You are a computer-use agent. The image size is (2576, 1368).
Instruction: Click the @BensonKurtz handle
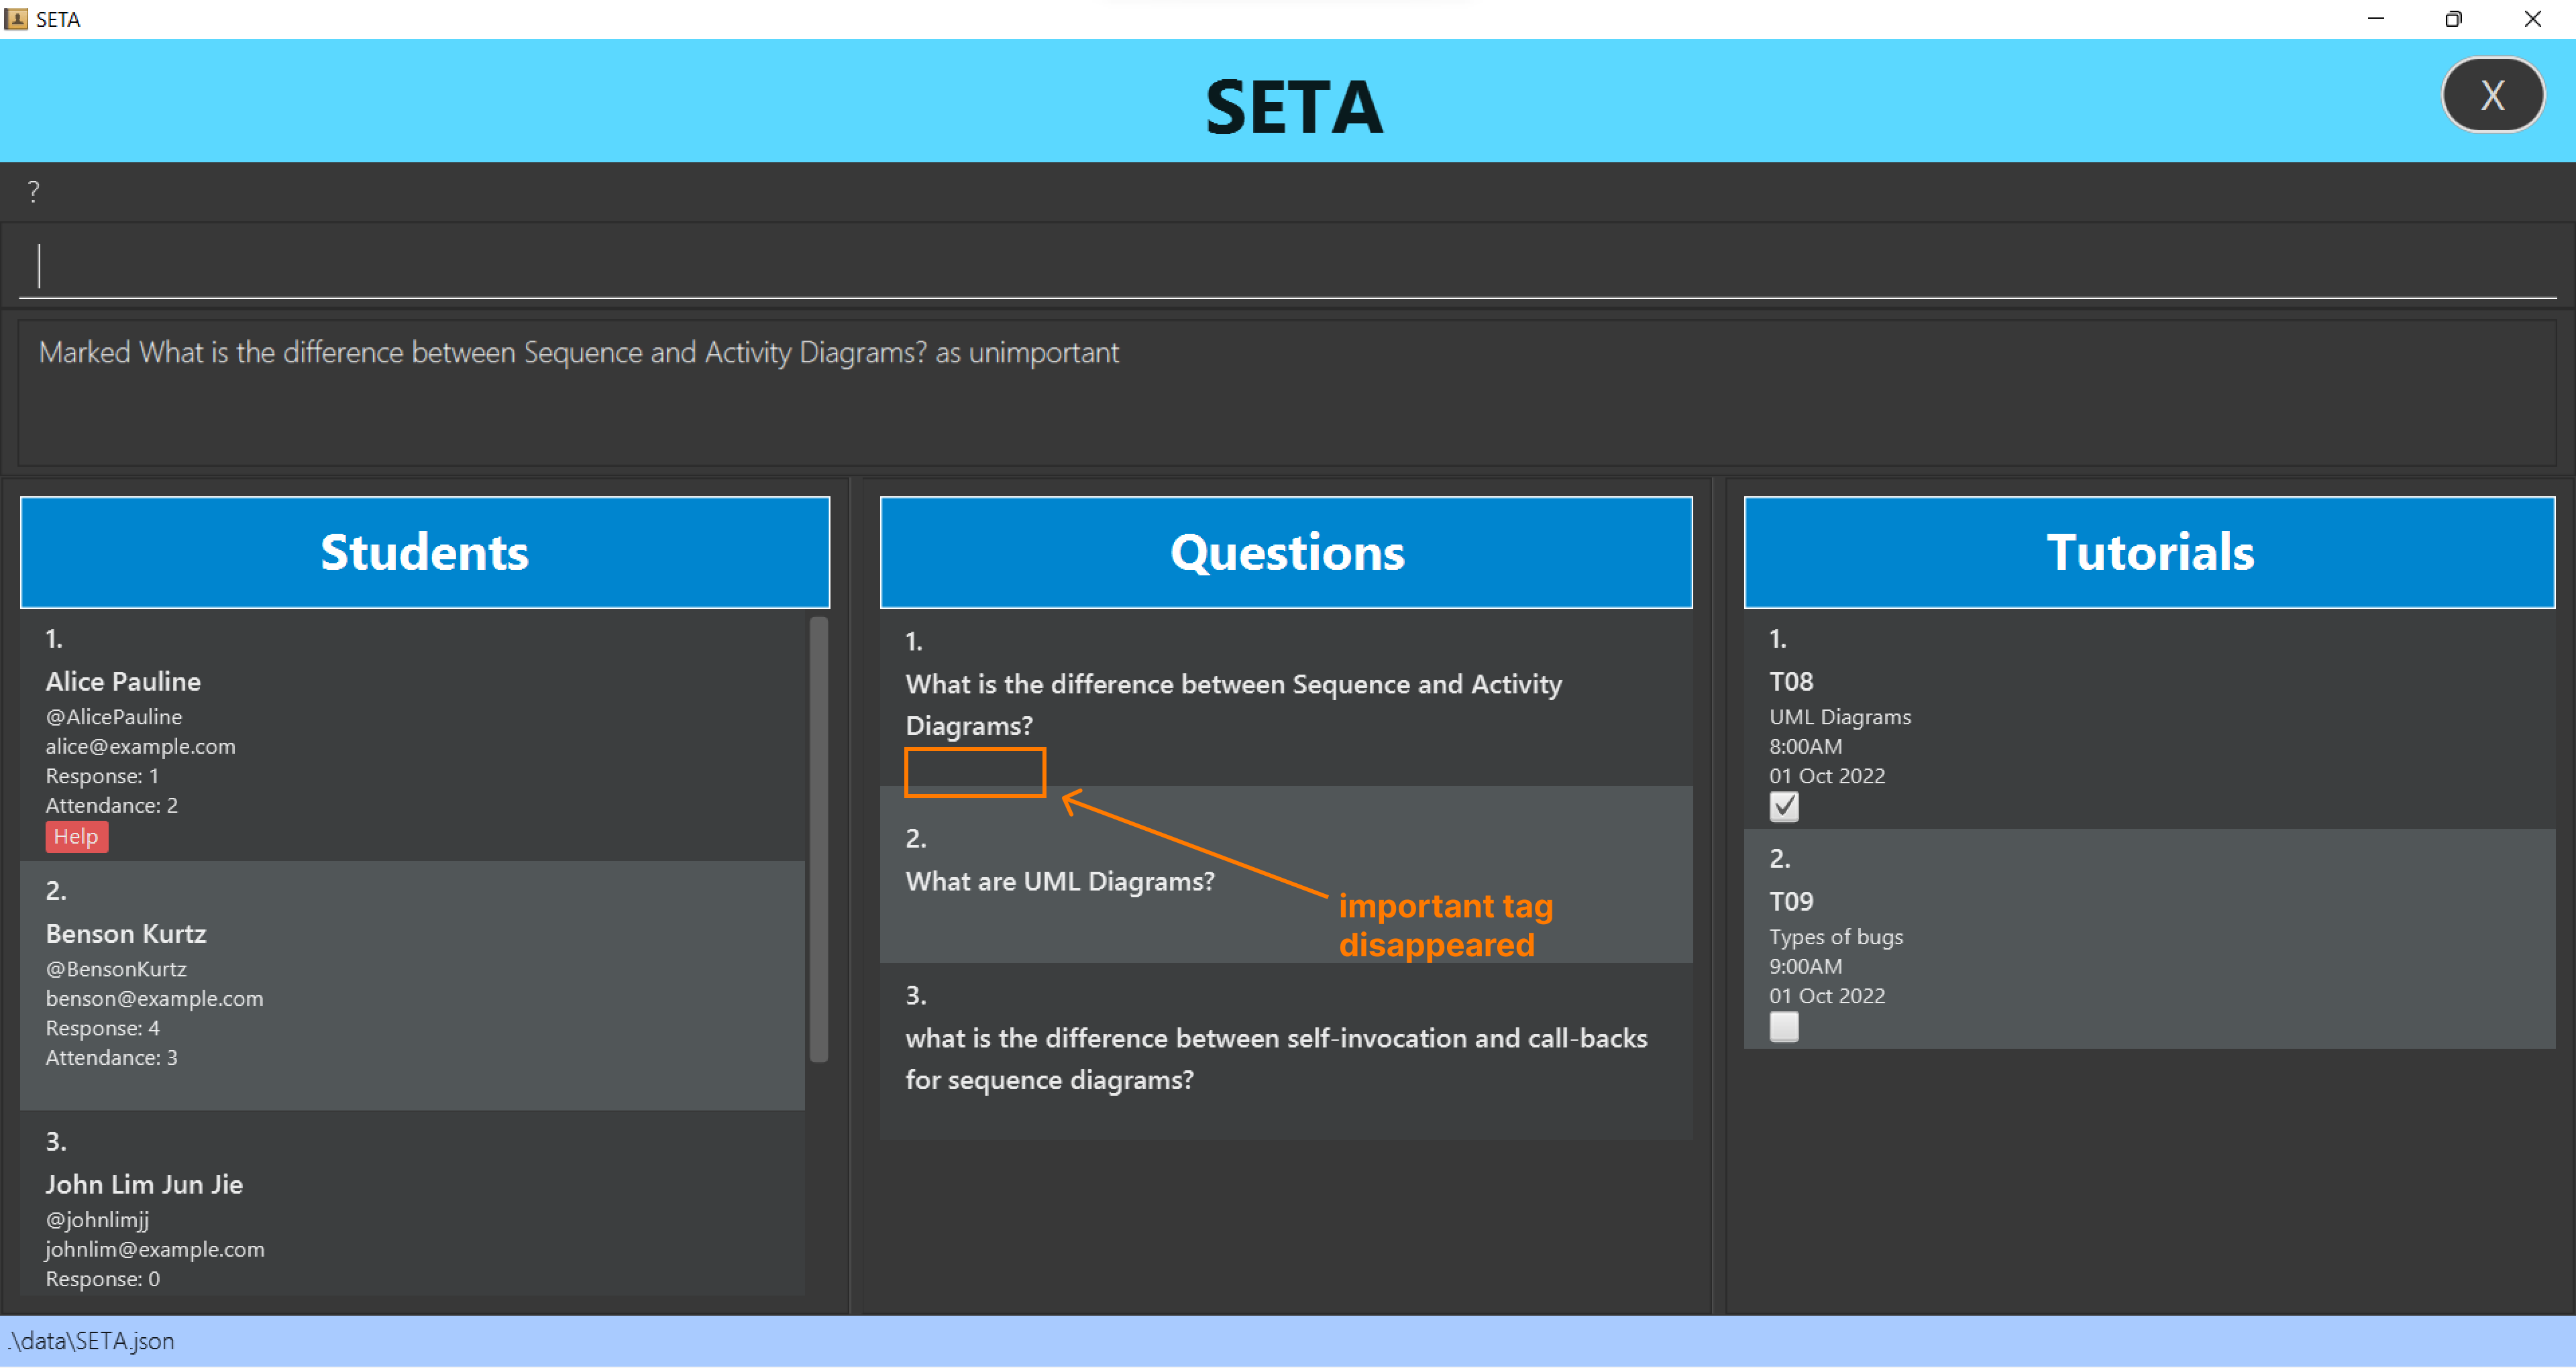[116, 969]
